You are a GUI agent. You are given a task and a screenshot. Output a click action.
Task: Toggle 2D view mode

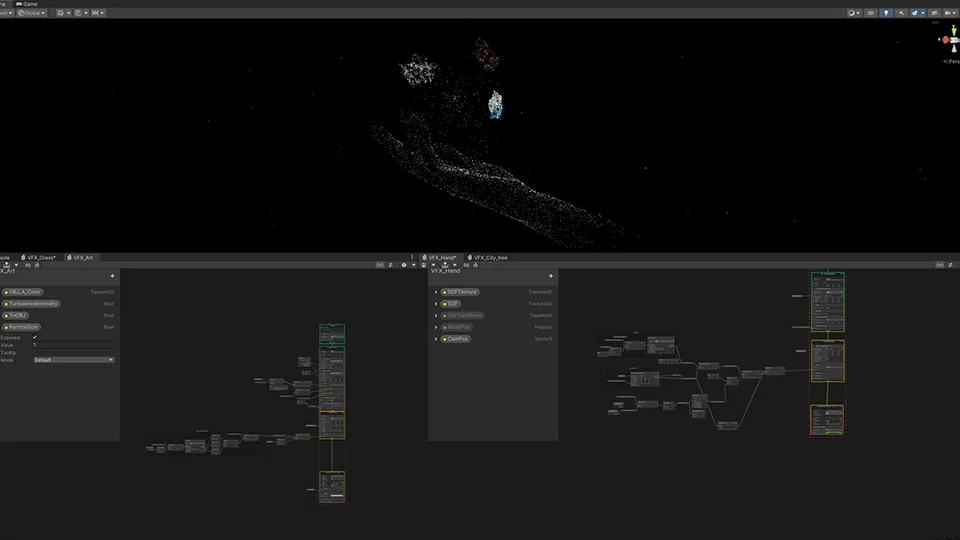coord(871,13)
